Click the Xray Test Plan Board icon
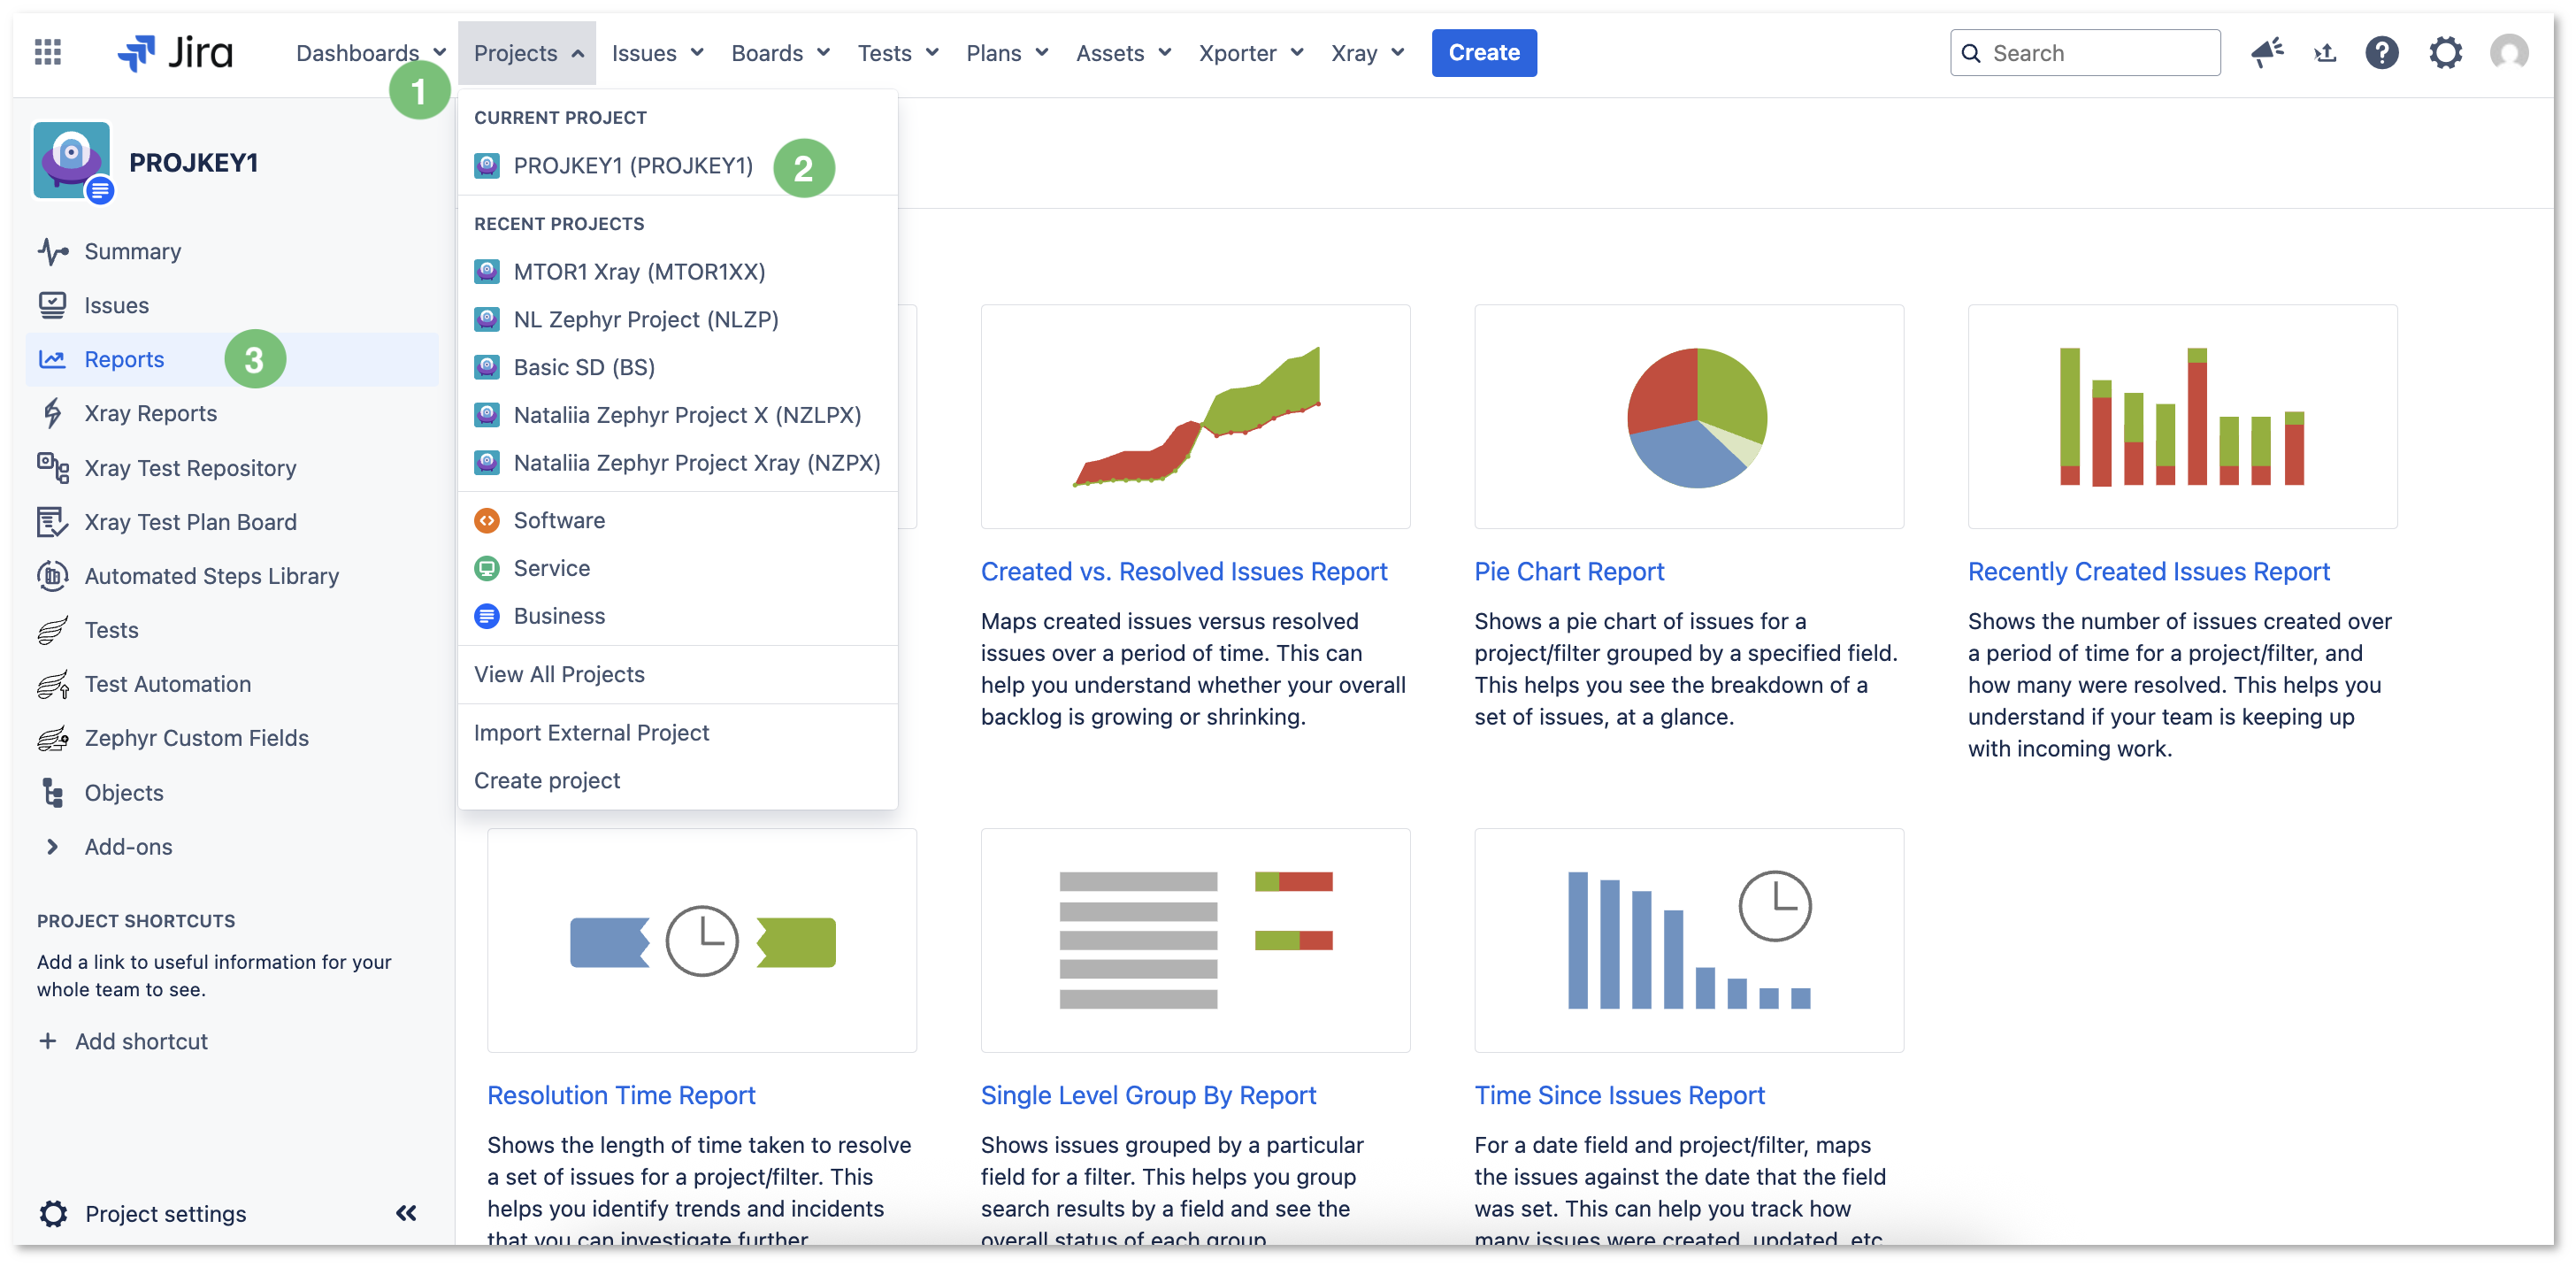This screenshot has height=1267, width=2576. [x=53, y=522]
